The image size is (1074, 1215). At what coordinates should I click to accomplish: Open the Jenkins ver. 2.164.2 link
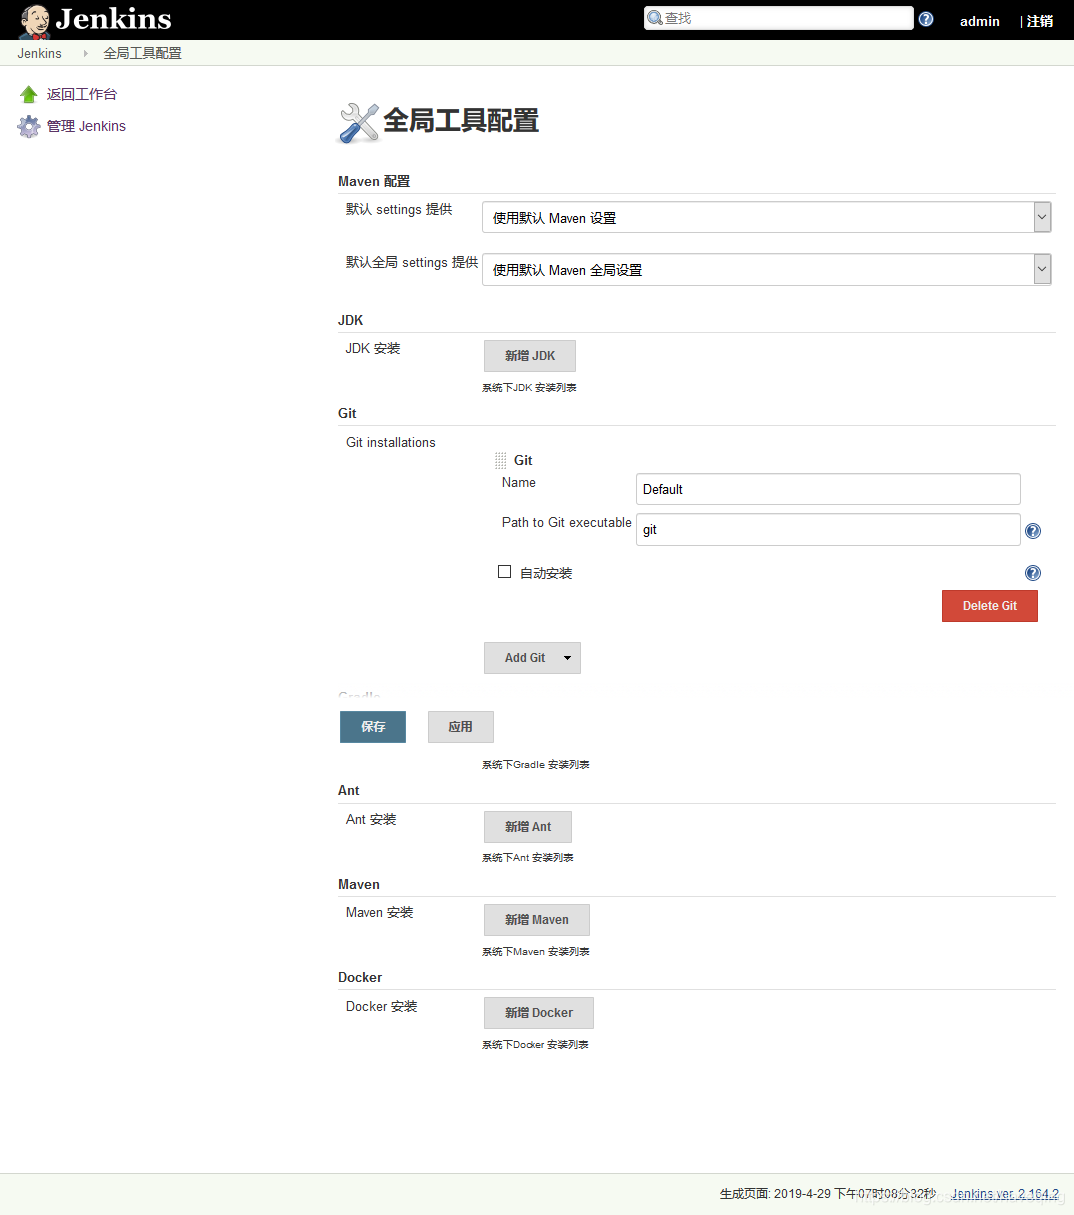point(1005,1194)
